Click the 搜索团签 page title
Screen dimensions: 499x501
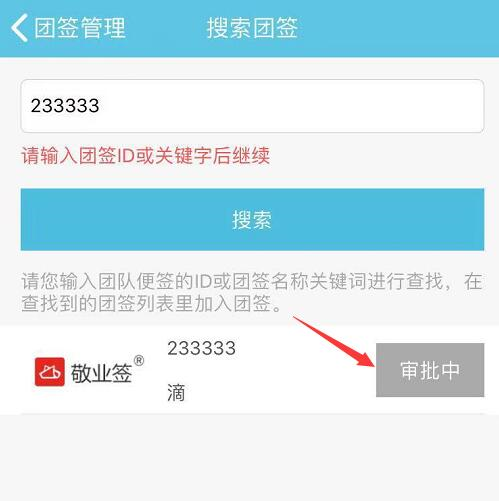tap(252, 28)
